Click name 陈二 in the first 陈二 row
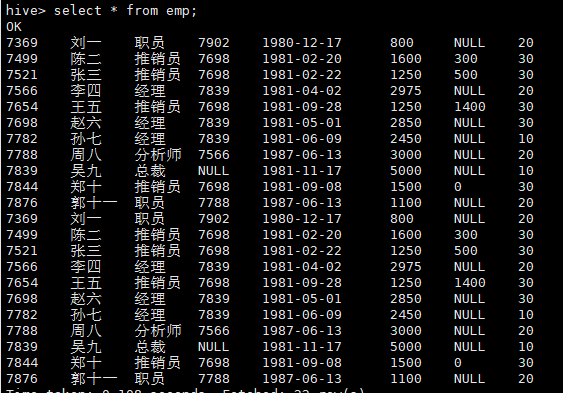Image resolution: width=563 pixels, height=393 pixels. (x=86, y=59)
